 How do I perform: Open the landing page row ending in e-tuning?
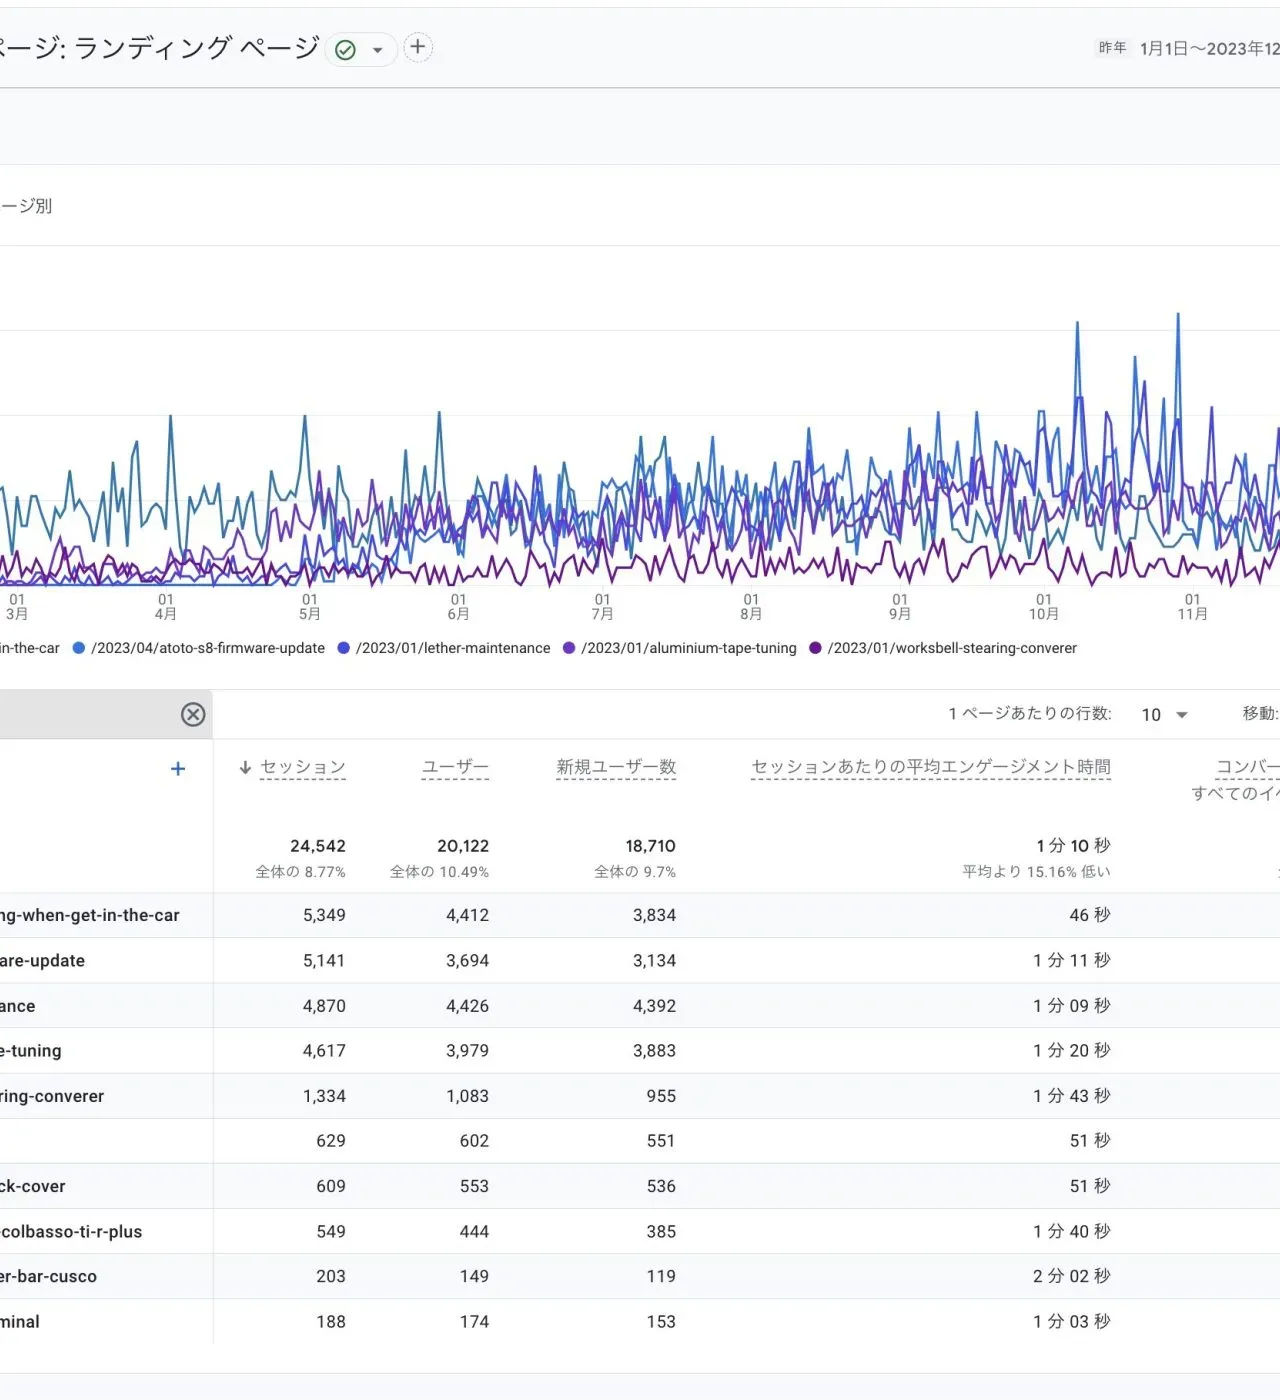[x=31, y=1051]
